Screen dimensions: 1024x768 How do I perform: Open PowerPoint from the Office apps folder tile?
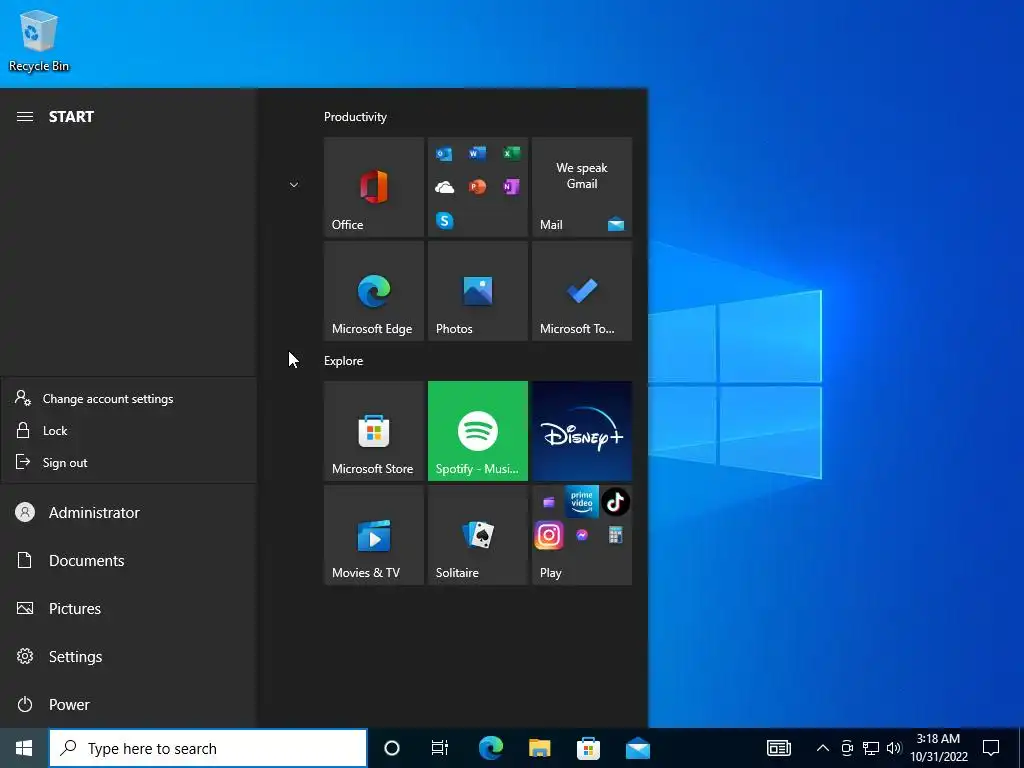pos(477,187)
